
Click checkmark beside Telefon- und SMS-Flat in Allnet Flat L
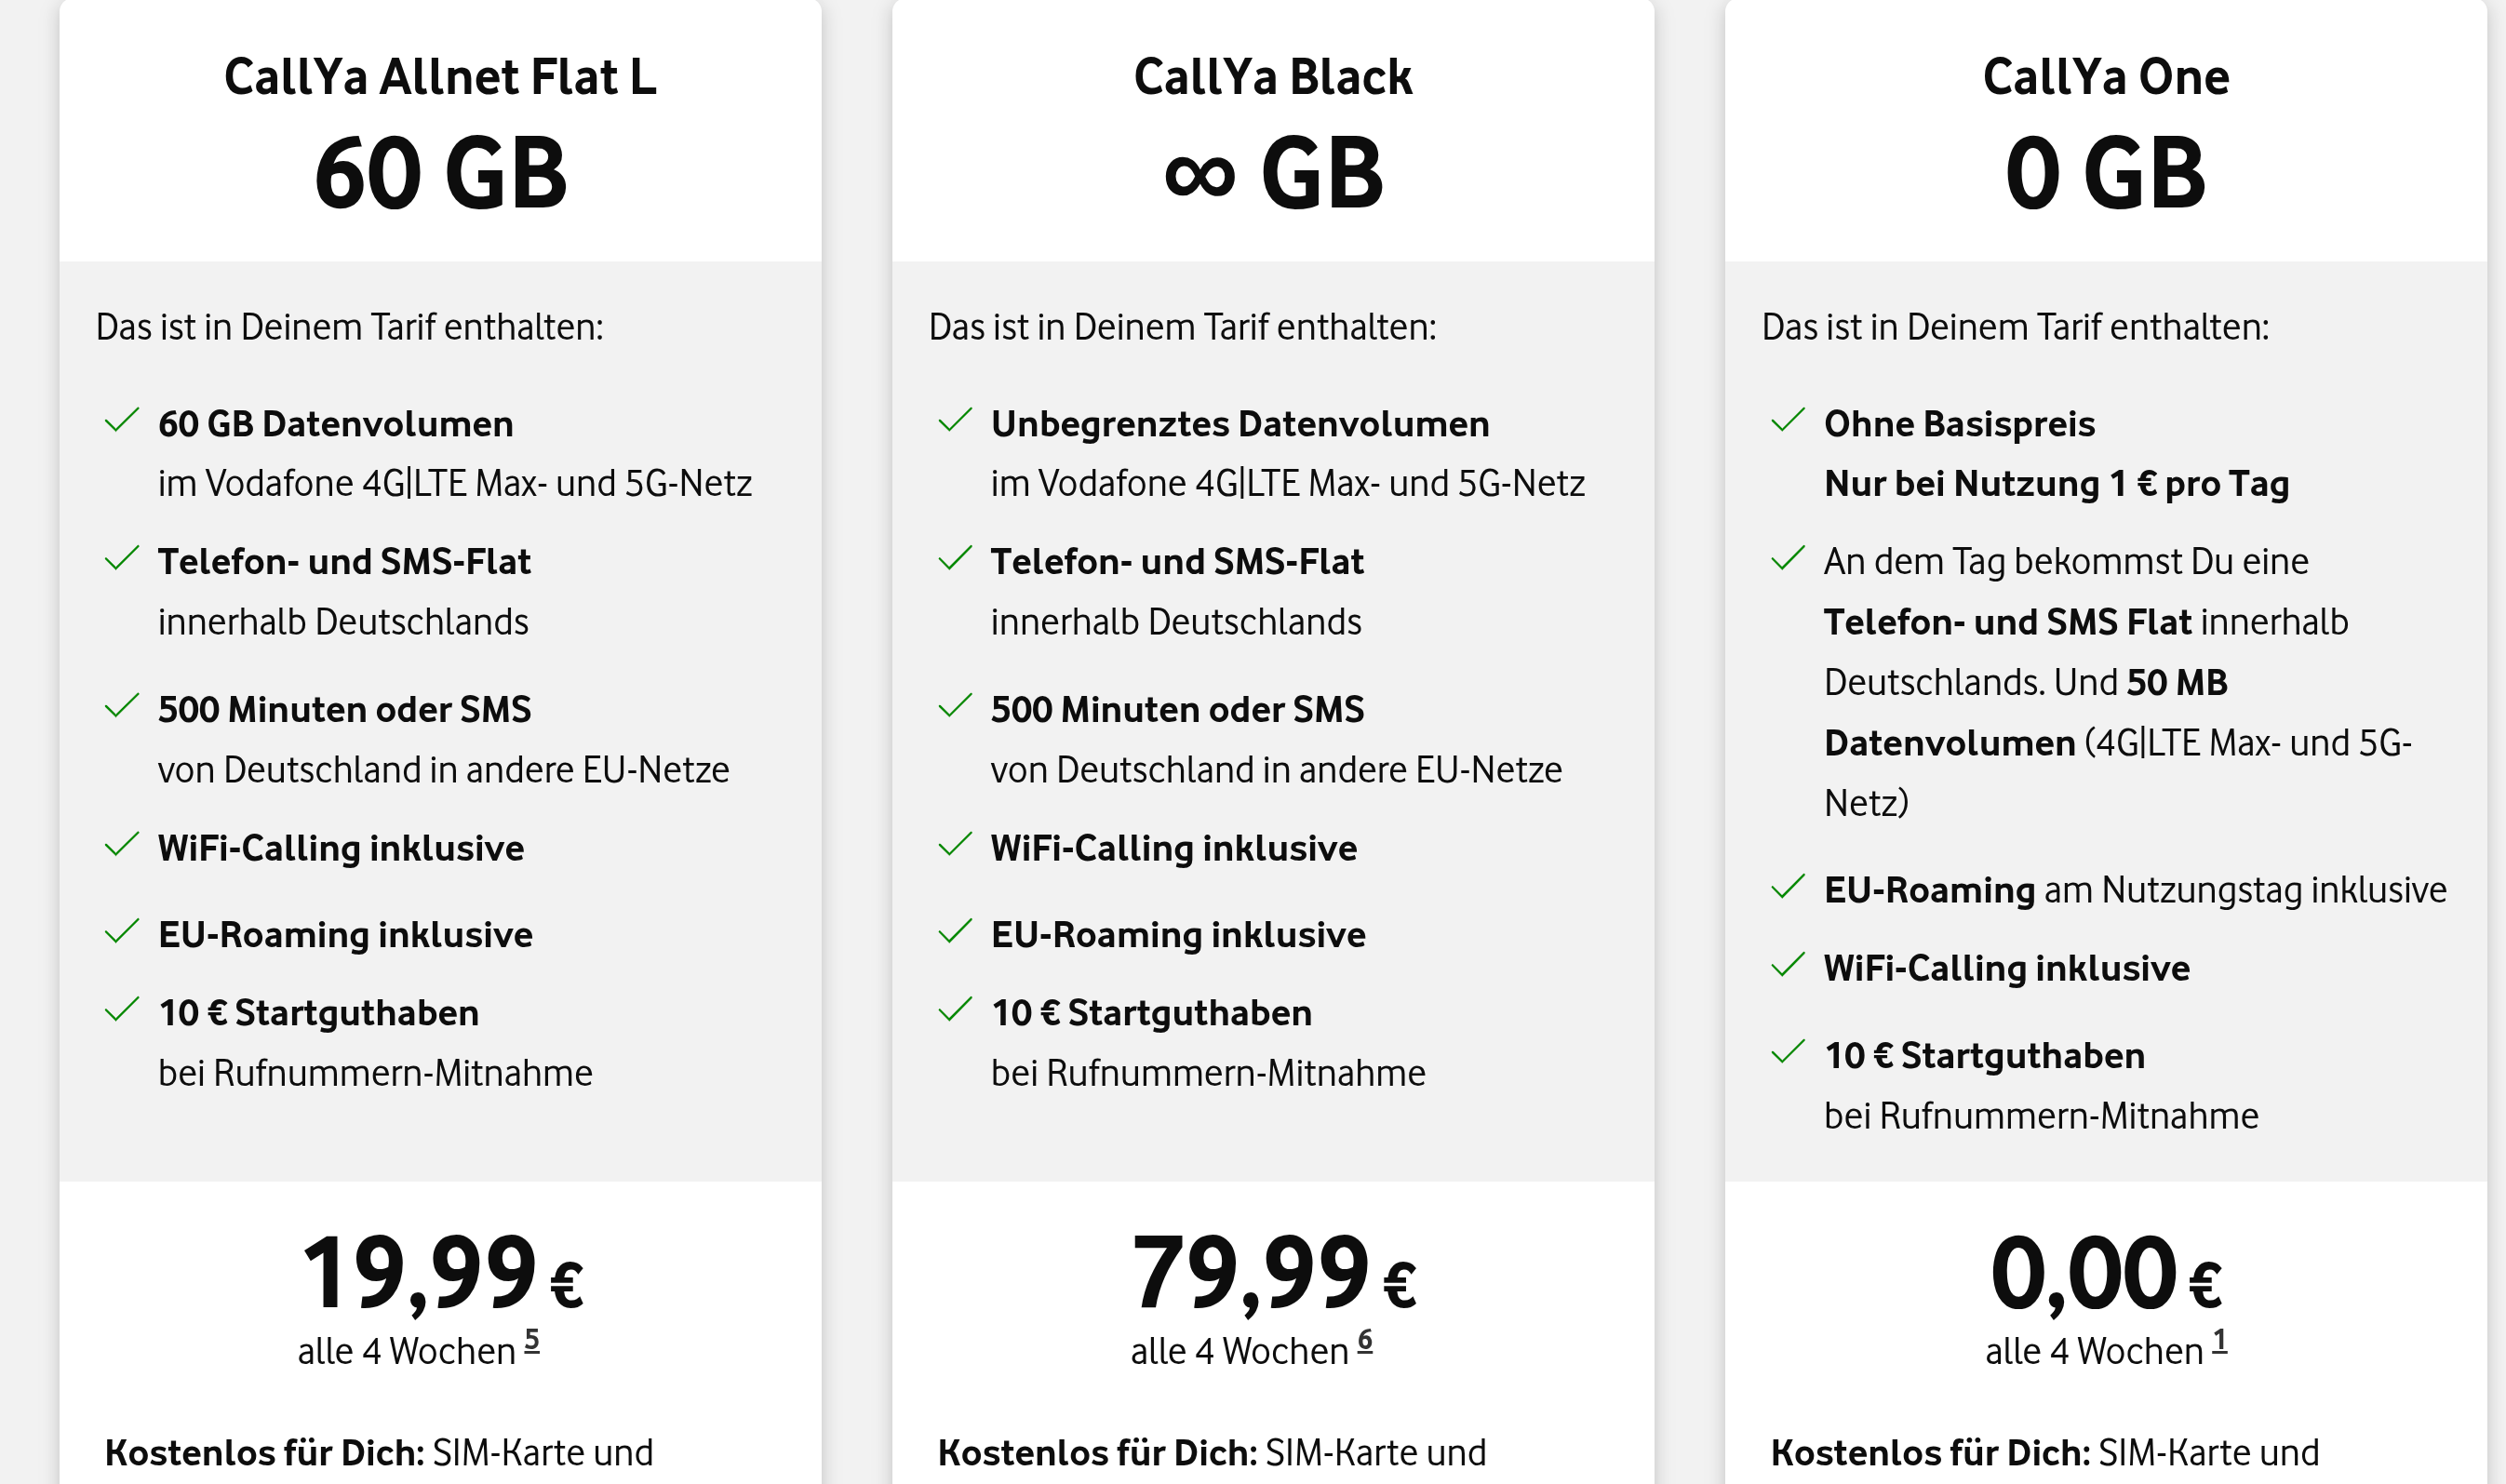(x=122, y=558)
